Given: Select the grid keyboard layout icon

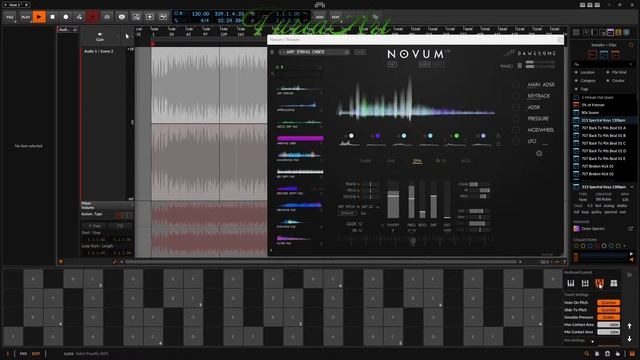Looking at the screenshot, I should pos(613,283).
